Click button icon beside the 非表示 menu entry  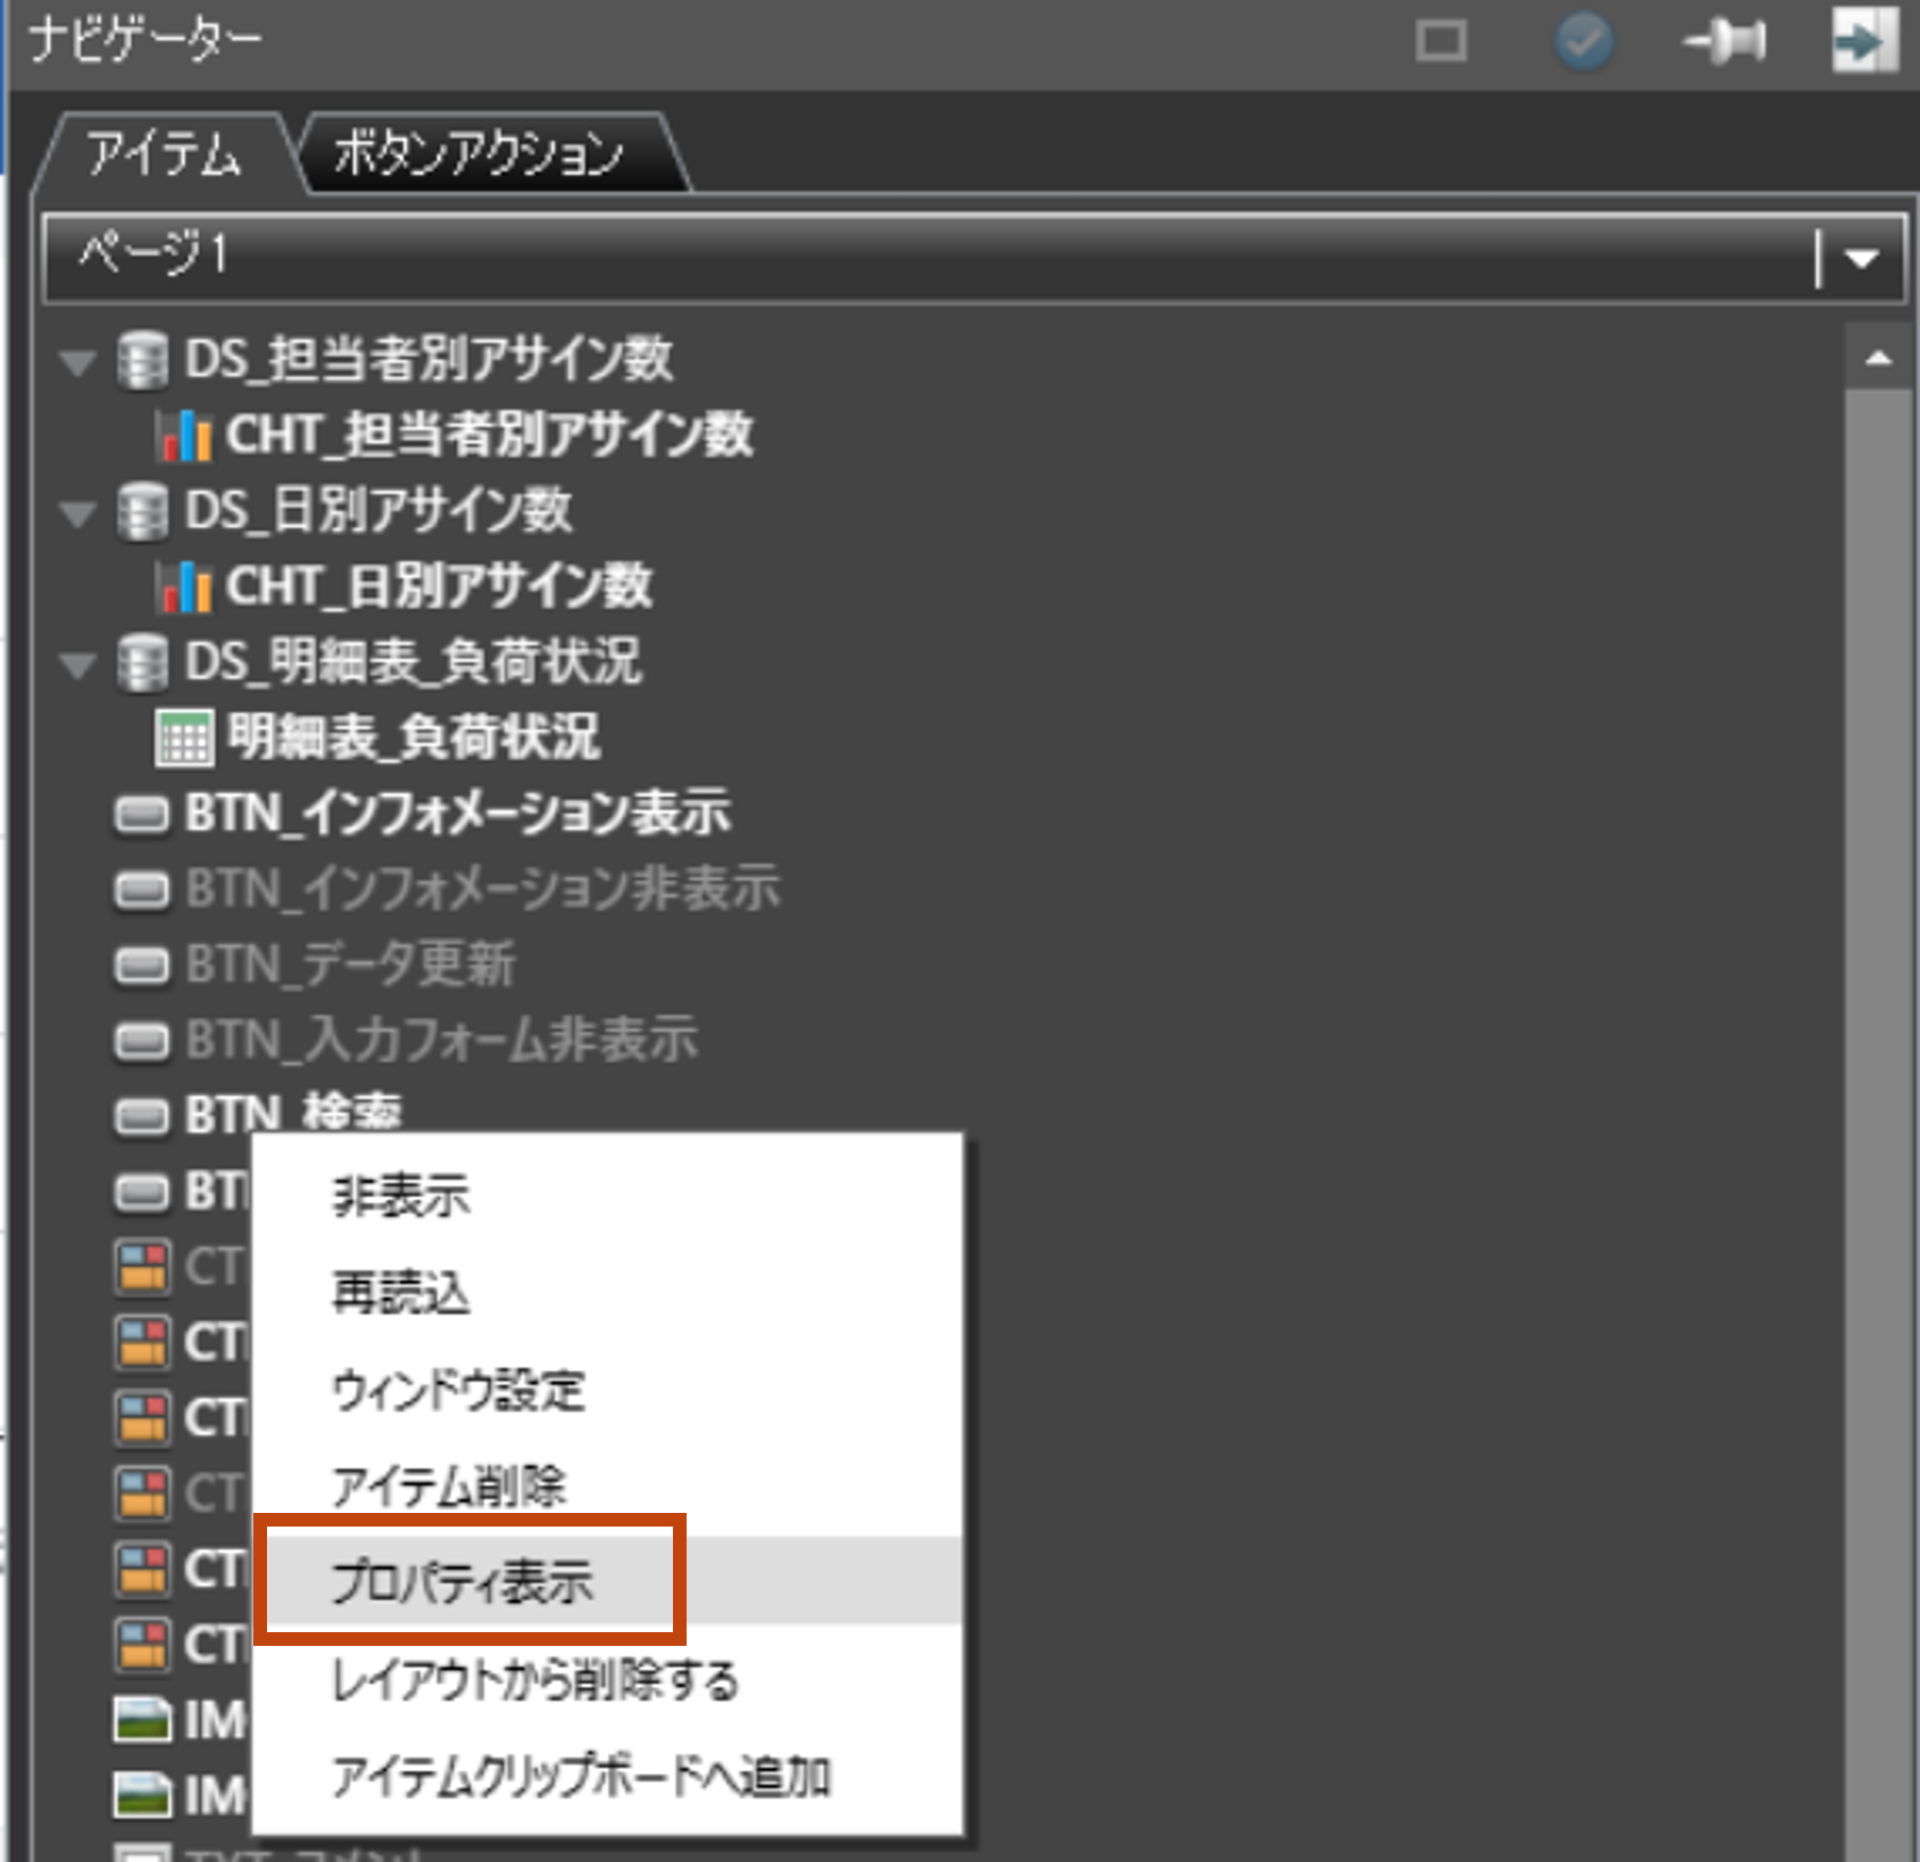coord(142,1193)
